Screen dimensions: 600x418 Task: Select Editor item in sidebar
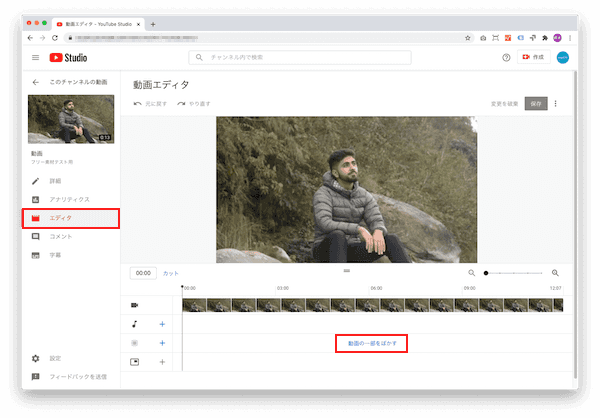71,218
